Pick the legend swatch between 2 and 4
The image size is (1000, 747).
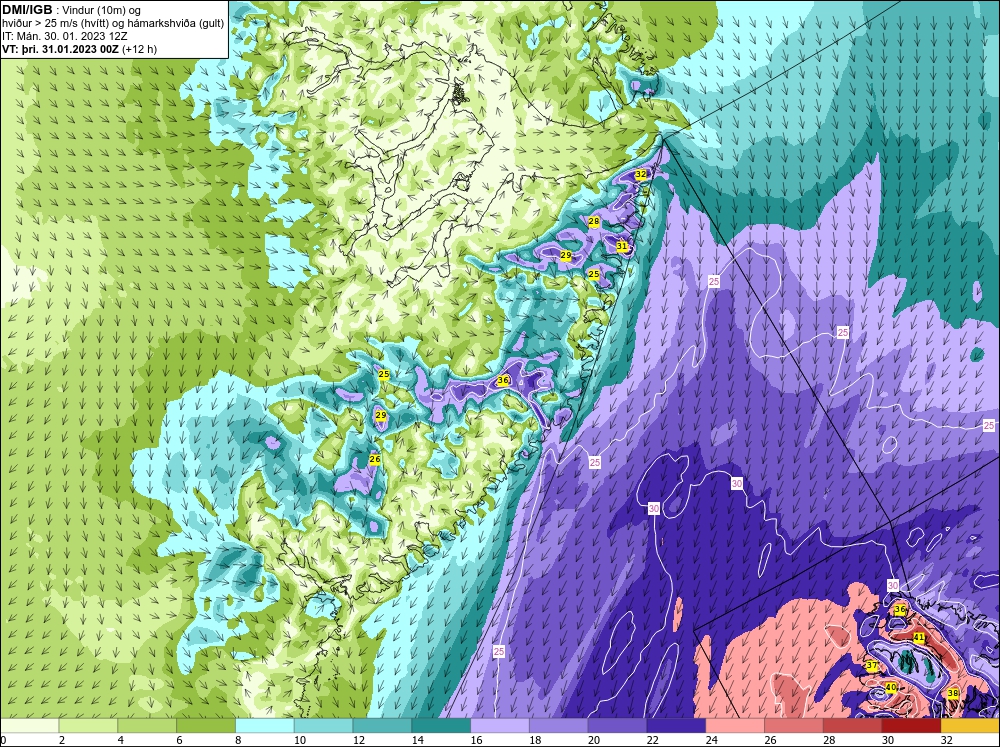[88, 726]
